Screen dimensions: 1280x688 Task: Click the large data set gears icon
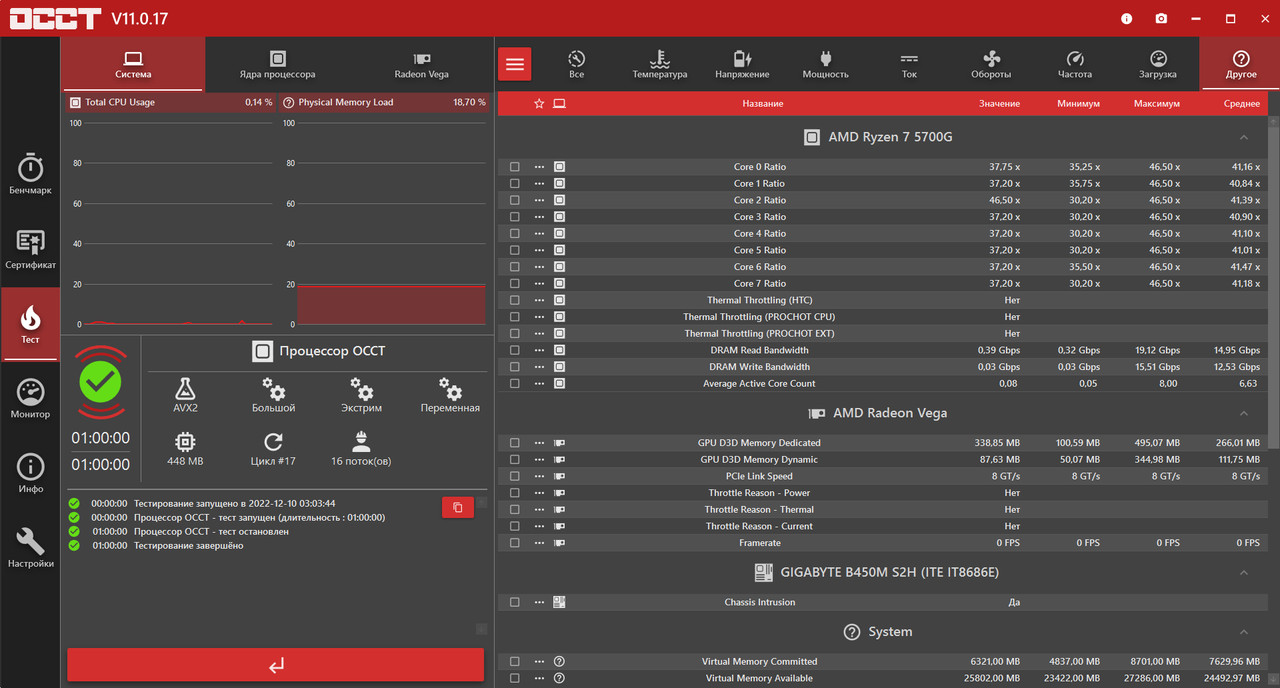(273, 388)
